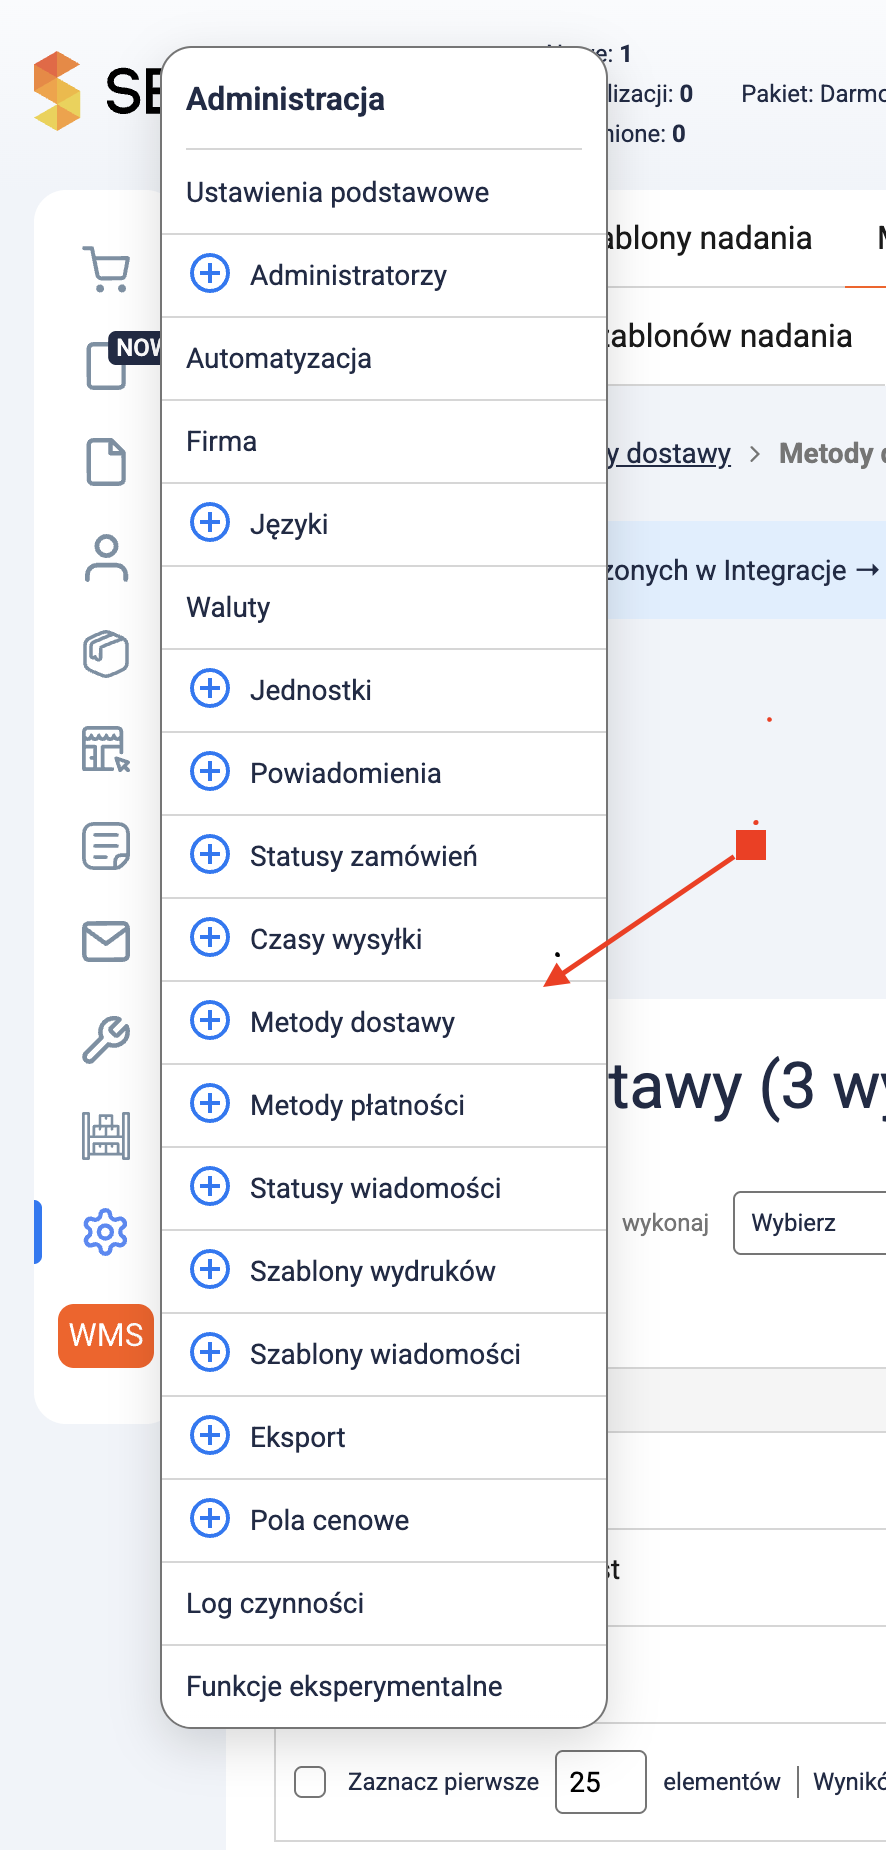The image size is (886, 1850).
Task: Click the Pakiet: Darmowy text
Action: pos(813,94)
